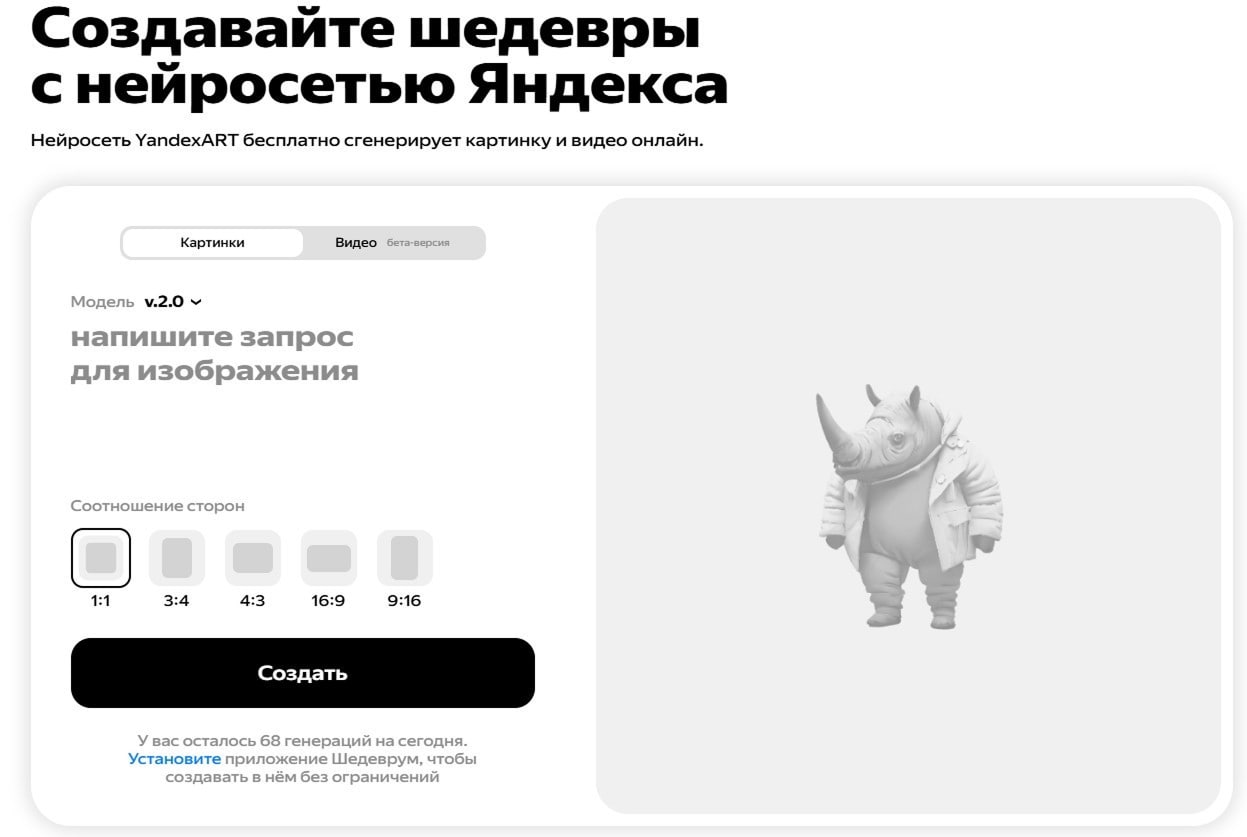
Task: Expand the chevron arrow beside v.2.0
Action: [x=196, y=302]
